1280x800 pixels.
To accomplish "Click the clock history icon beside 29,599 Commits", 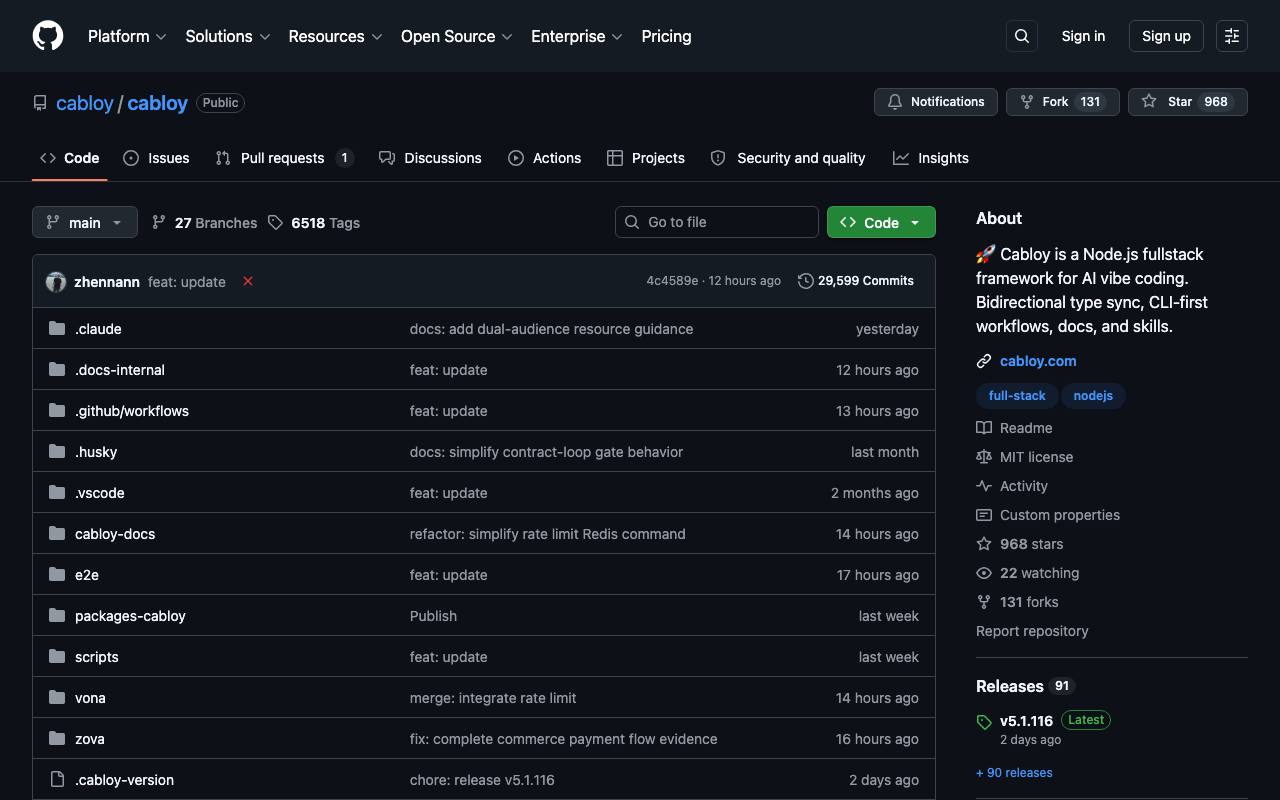I will point(806,281).
